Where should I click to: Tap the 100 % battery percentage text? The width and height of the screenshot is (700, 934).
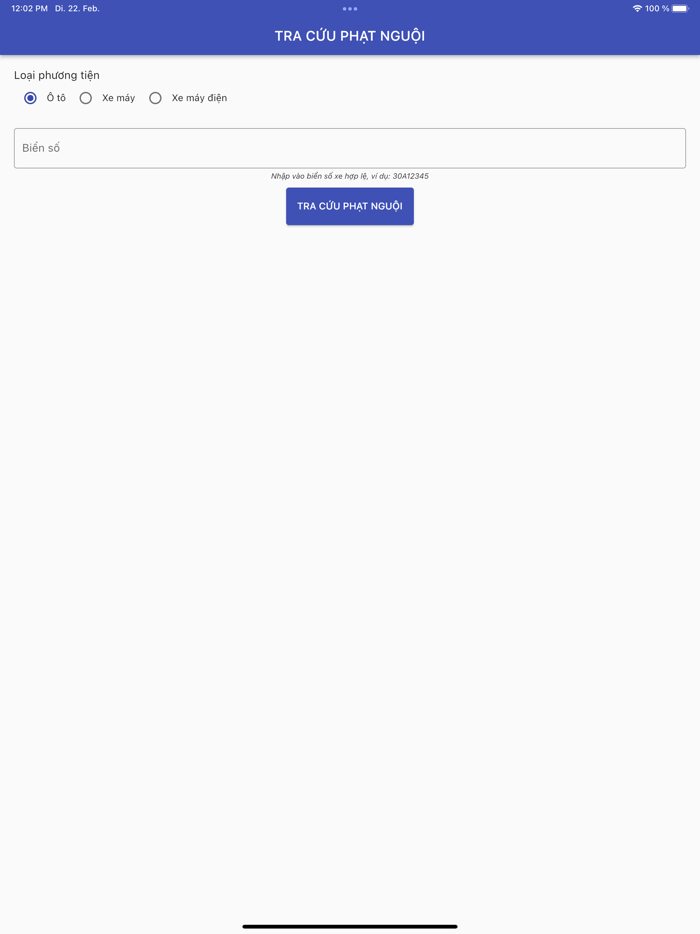657,8
